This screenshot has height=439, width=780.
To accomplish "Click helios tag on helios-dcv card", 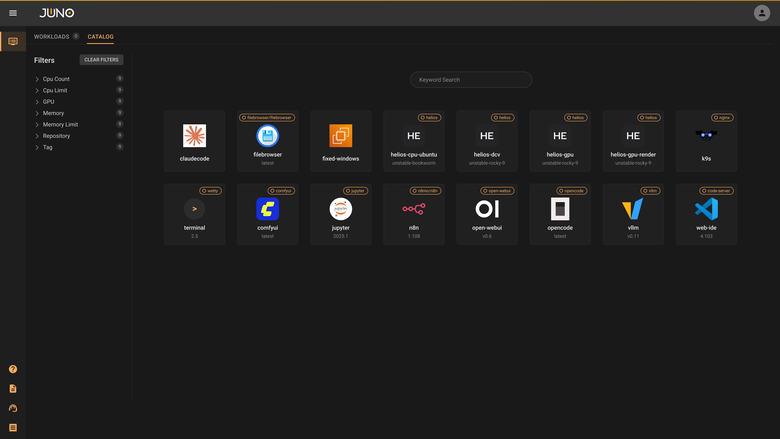I will [x=502, y=118].
